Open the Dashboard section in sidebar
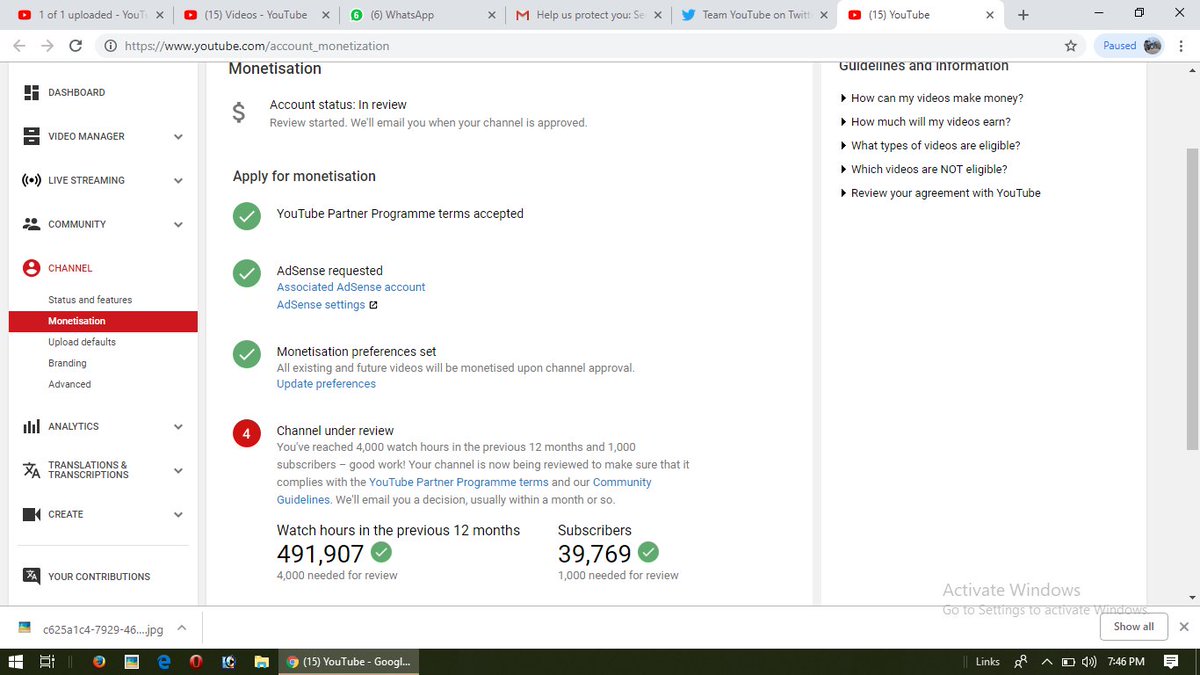This screenshot has height=675, width=1200. tap(76, 92)
